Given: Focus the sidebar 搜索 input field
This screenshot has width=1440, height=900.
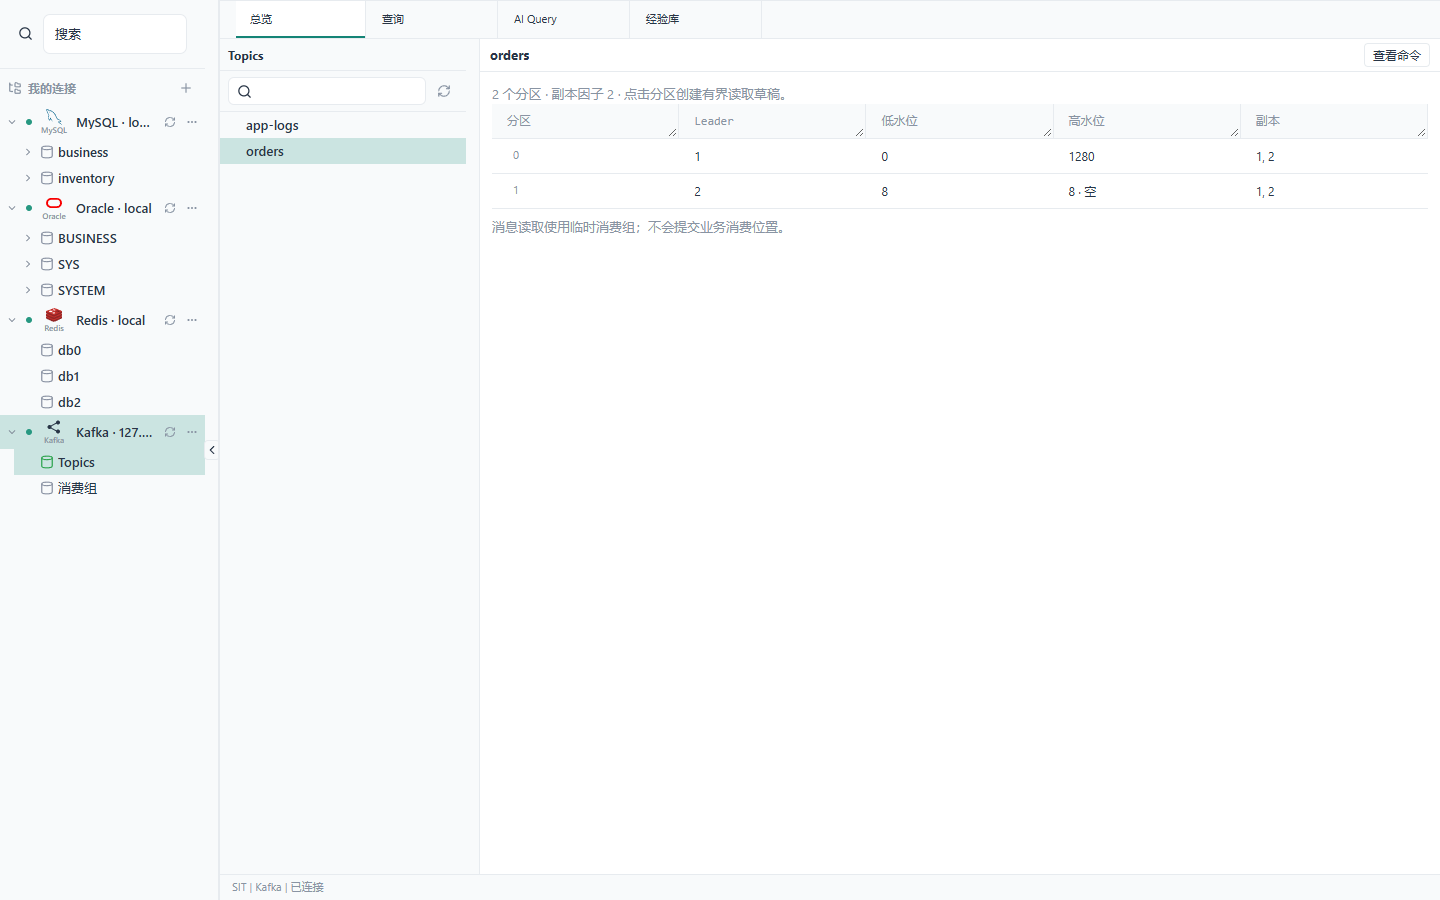Looking at the screenshot, I should click(x=115, y=34).
